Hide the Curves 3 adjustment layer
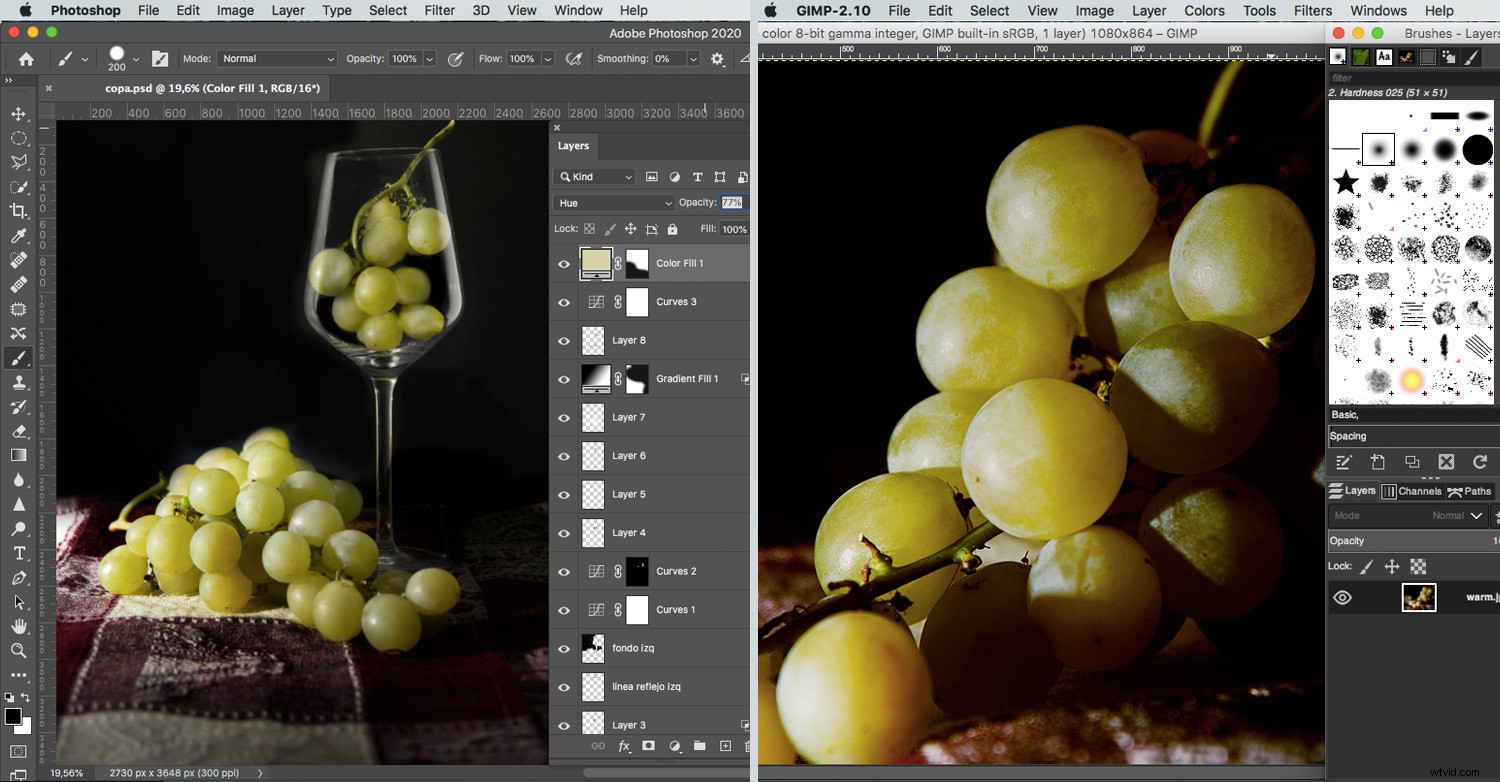The width and height of the screenshot is (1500, 782). (563, 301)
